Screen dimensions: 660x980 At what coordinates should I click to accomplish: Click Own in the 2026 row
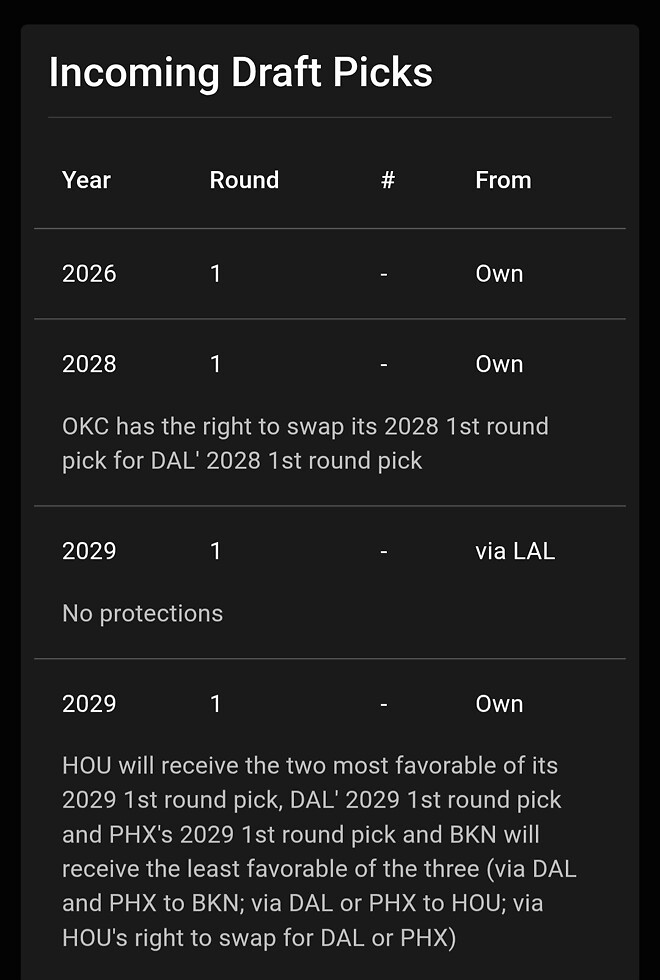499,274
